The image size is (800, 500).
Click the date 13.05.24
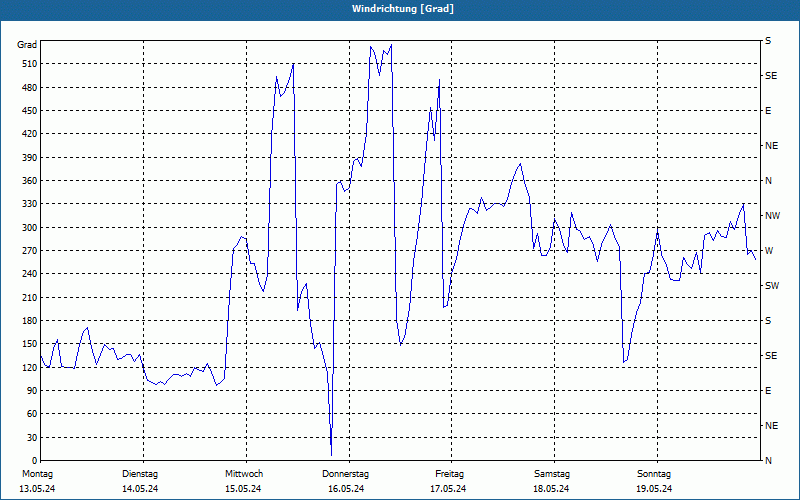37,489
